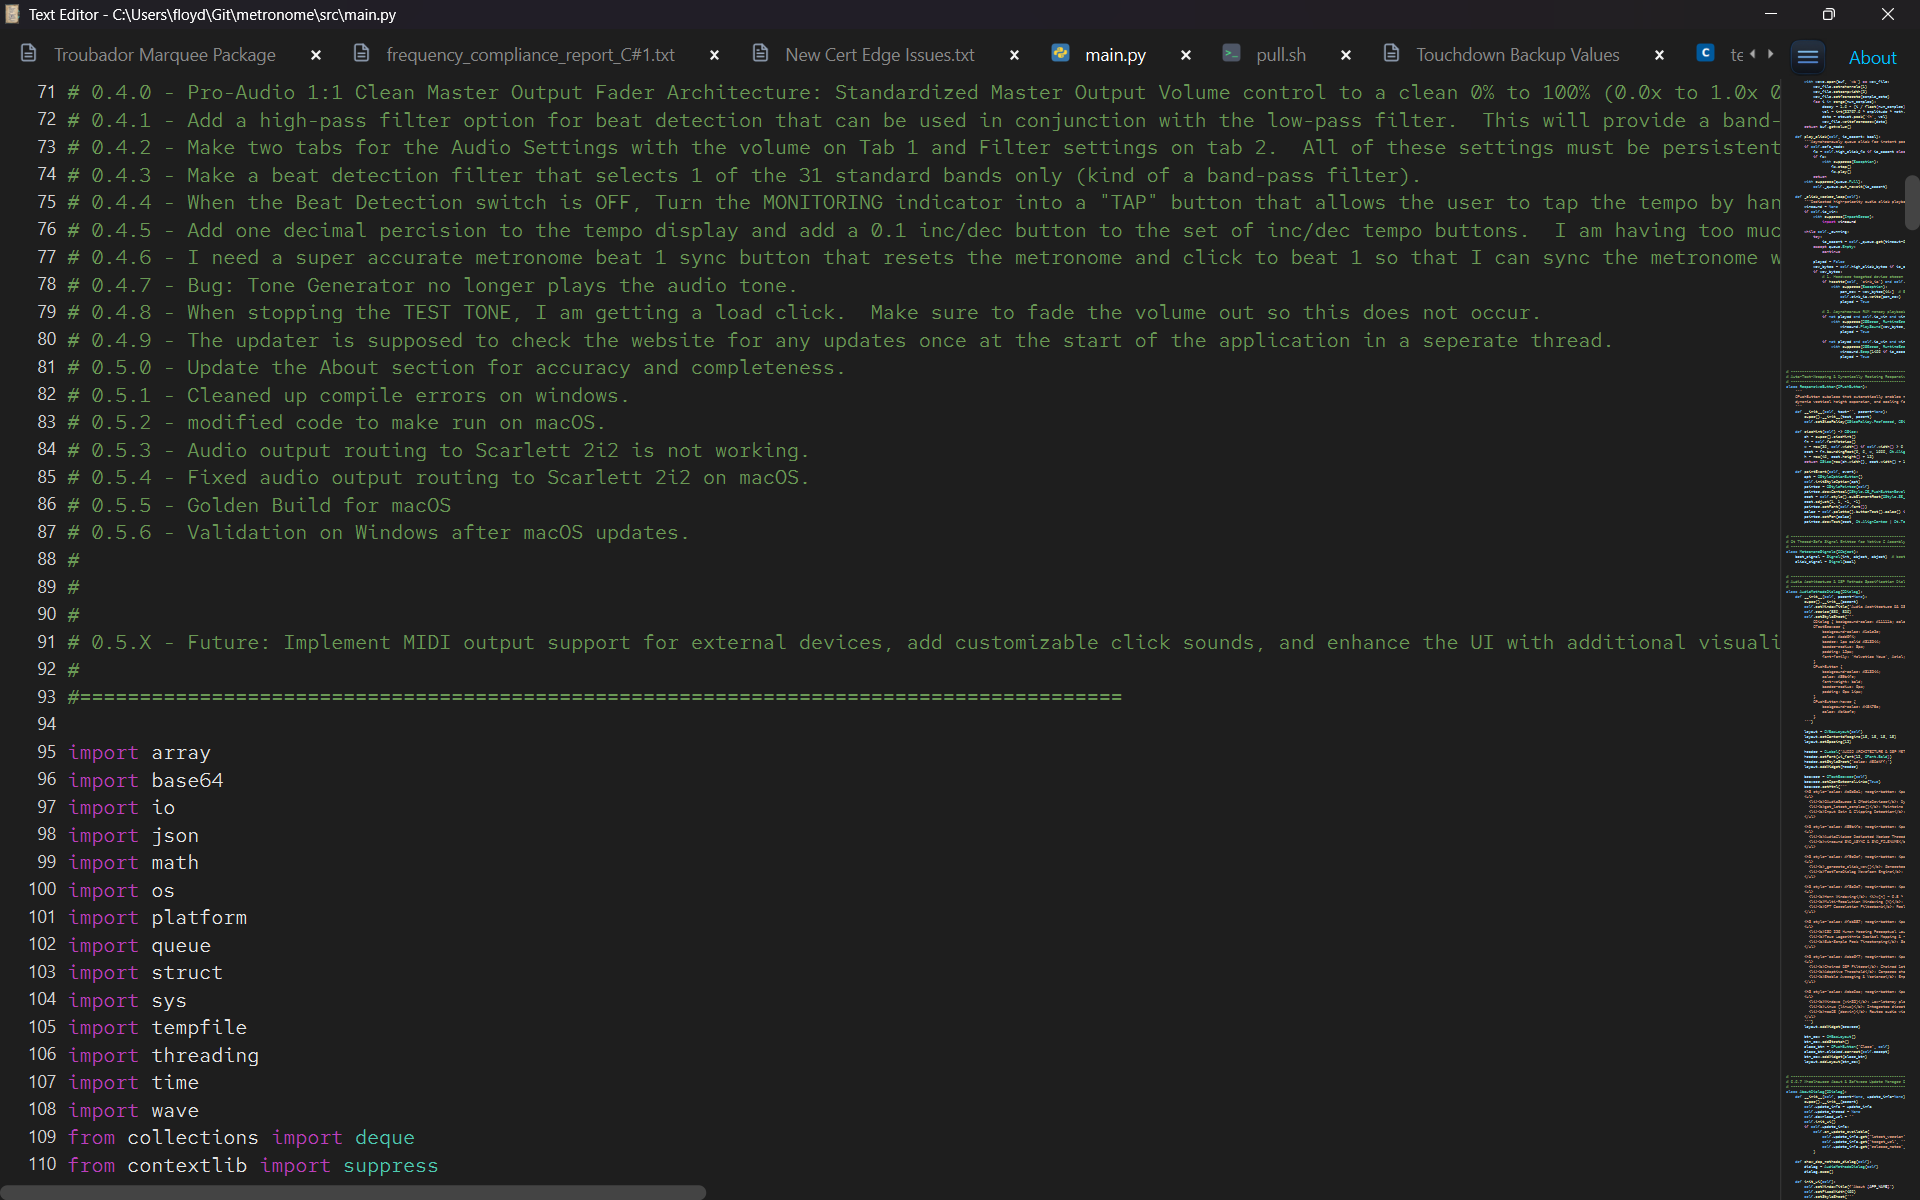The image size is (1920, 1200).
Task: Close the New Cert Edge Issues.txt tab
Action: click(x=1014, y=55)
